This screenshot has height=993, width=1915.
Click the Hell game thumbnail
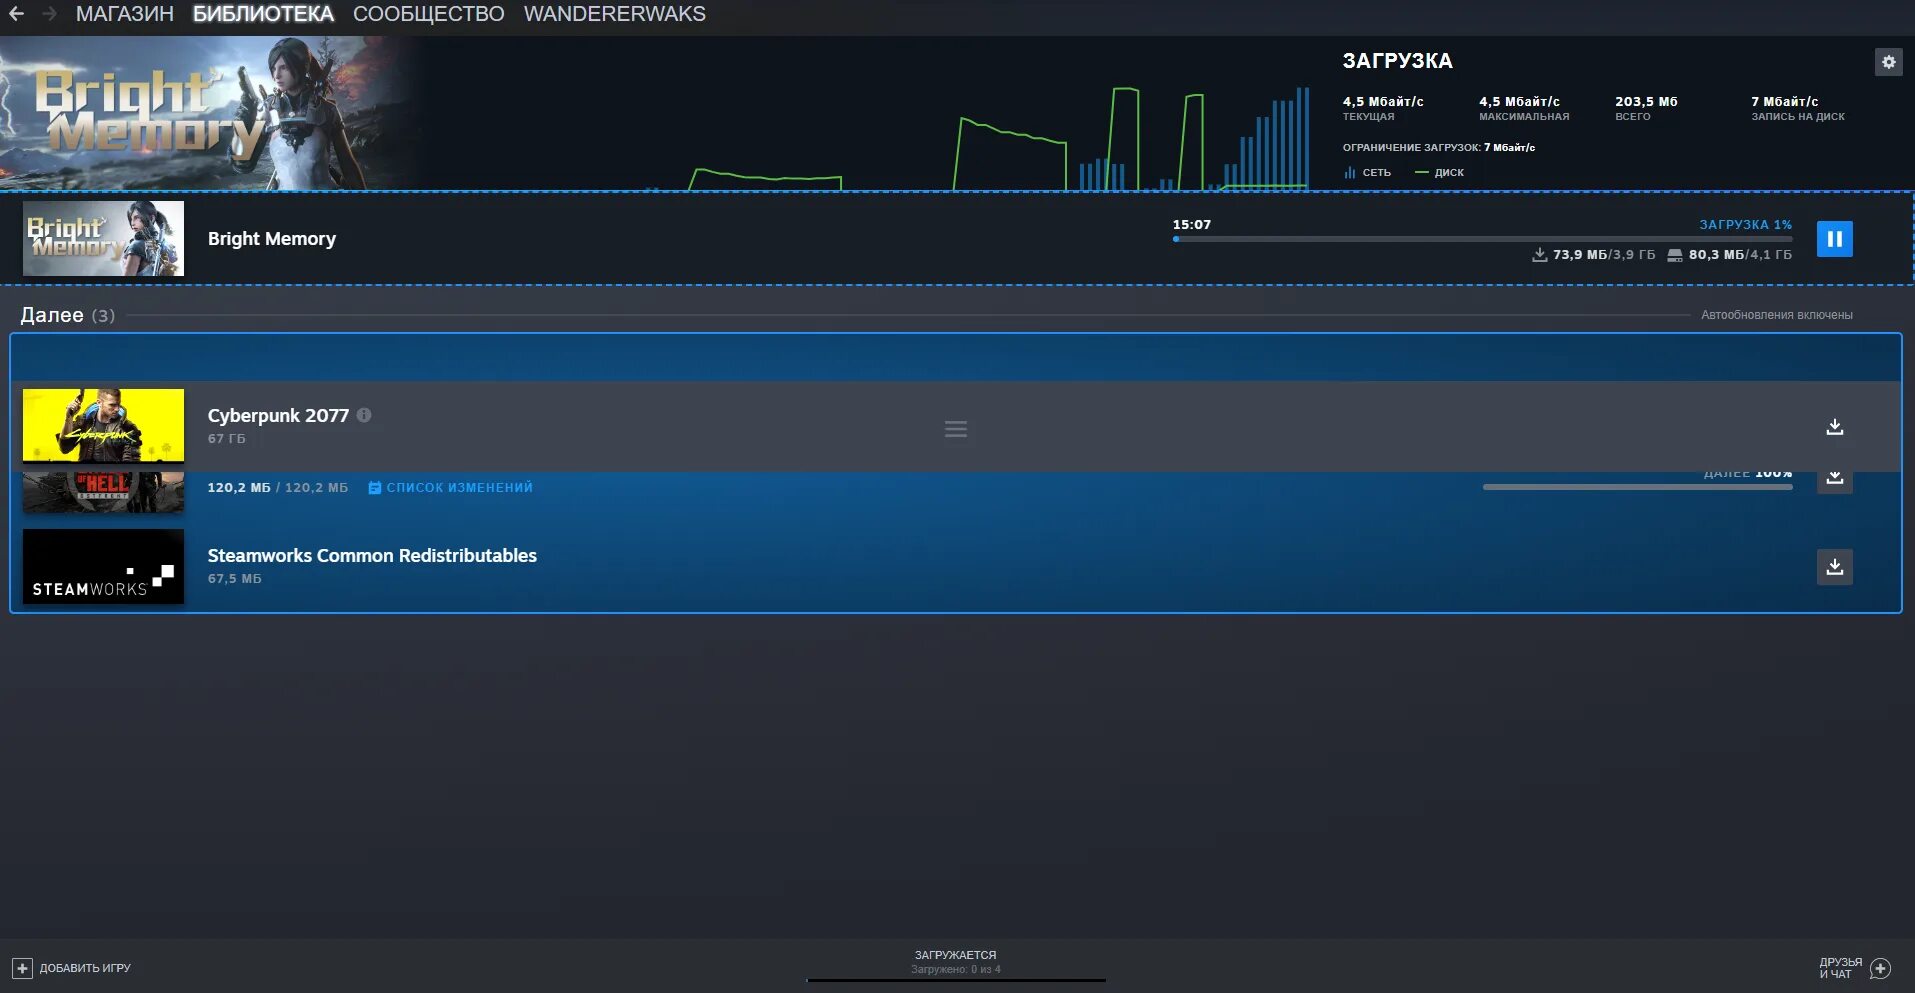(x=103, y=492)
